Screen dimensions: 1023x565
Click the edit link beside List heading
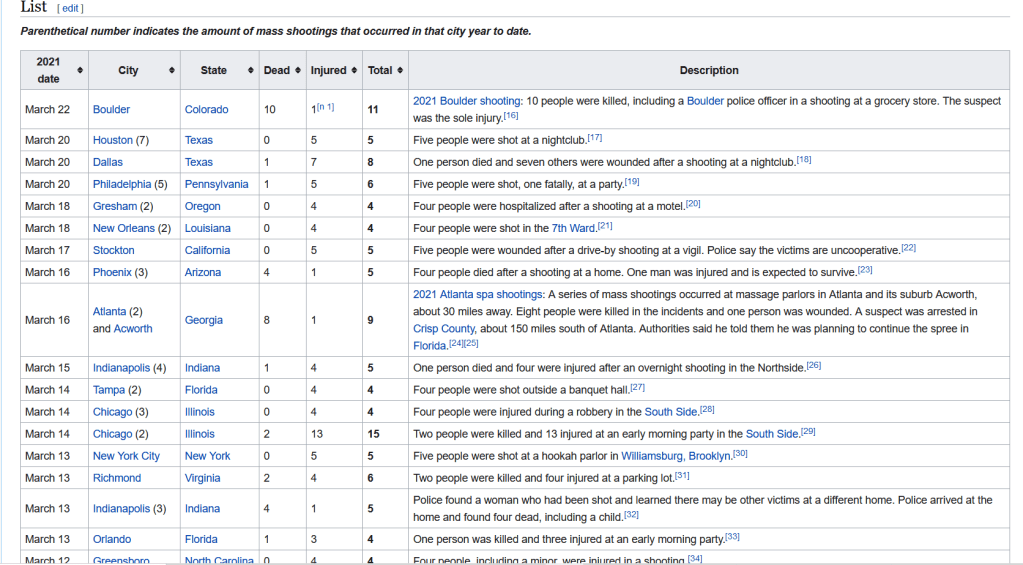(69, 8)
